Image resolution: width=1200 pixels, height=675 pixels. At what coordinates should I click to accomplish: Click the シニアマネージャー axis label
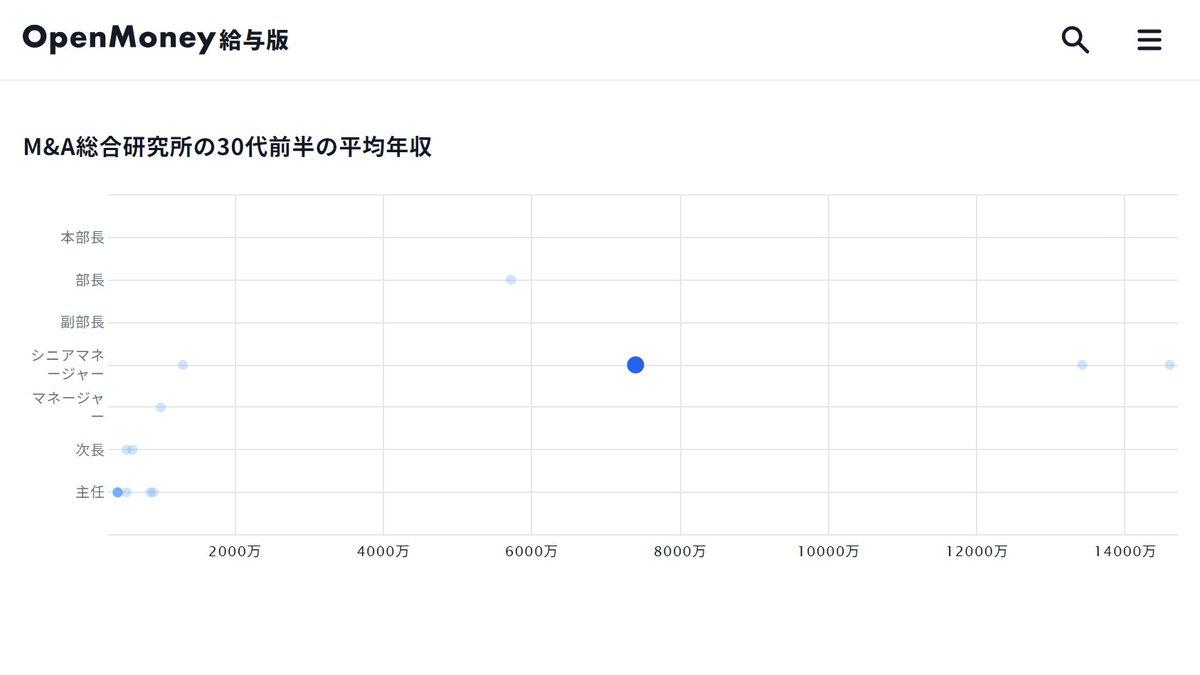point(67,365)
